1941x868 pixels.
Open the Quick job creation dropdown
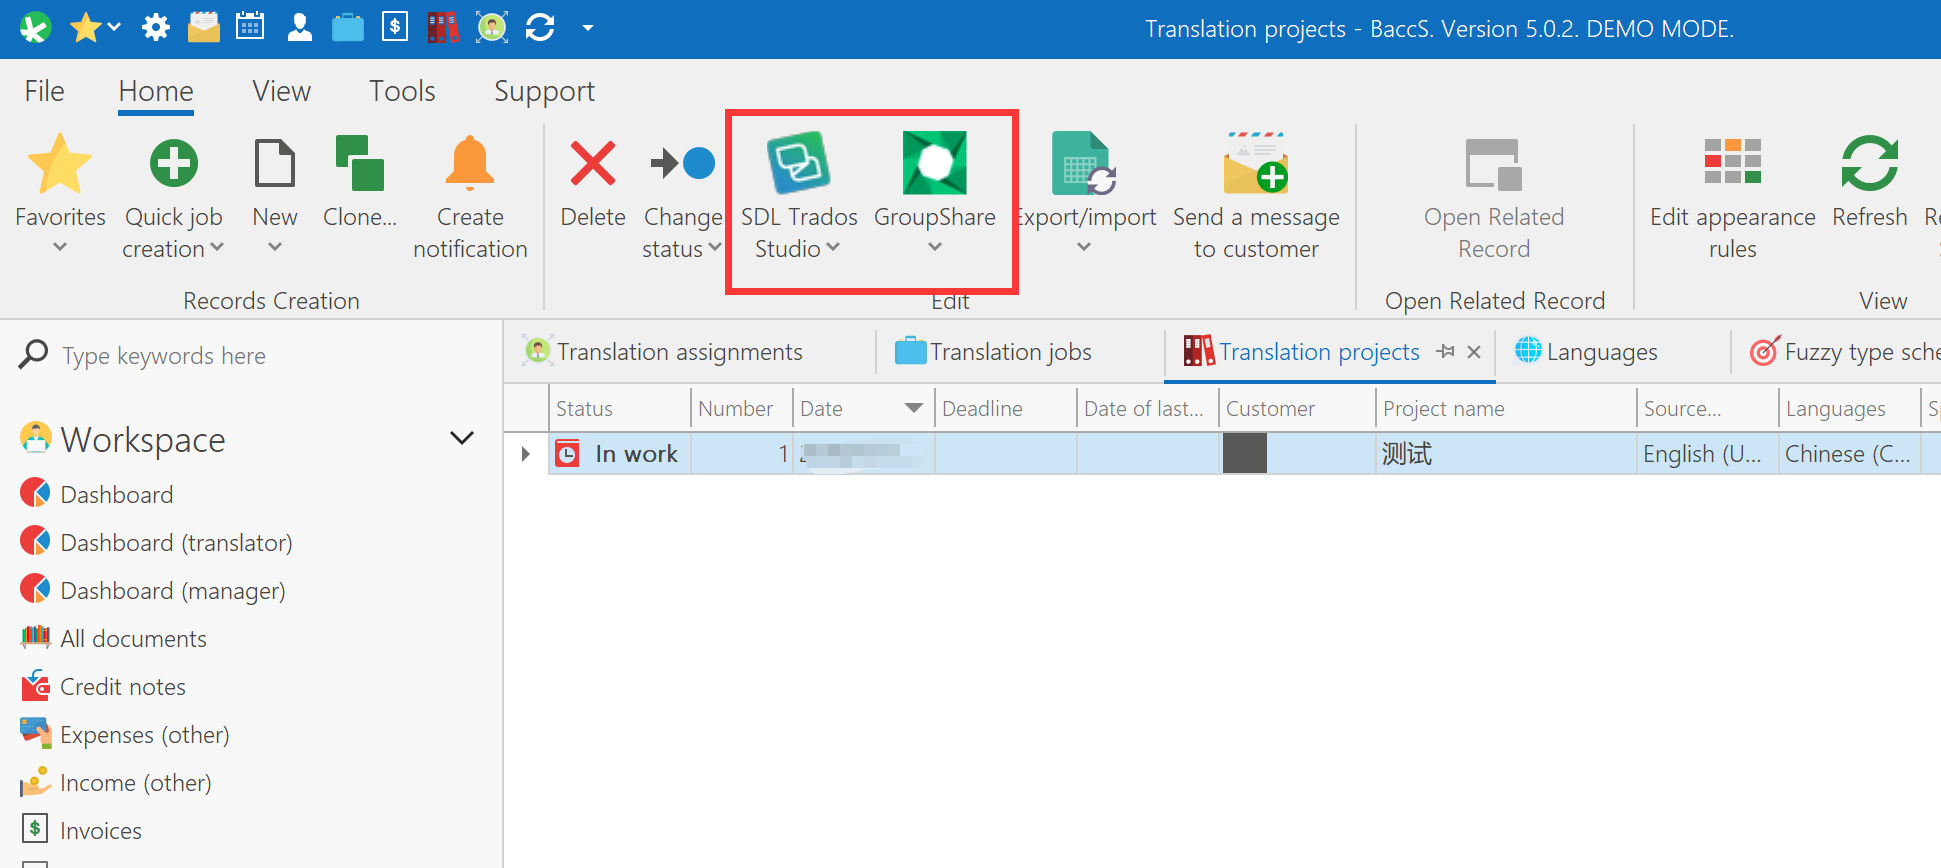(x=217, y=249)
